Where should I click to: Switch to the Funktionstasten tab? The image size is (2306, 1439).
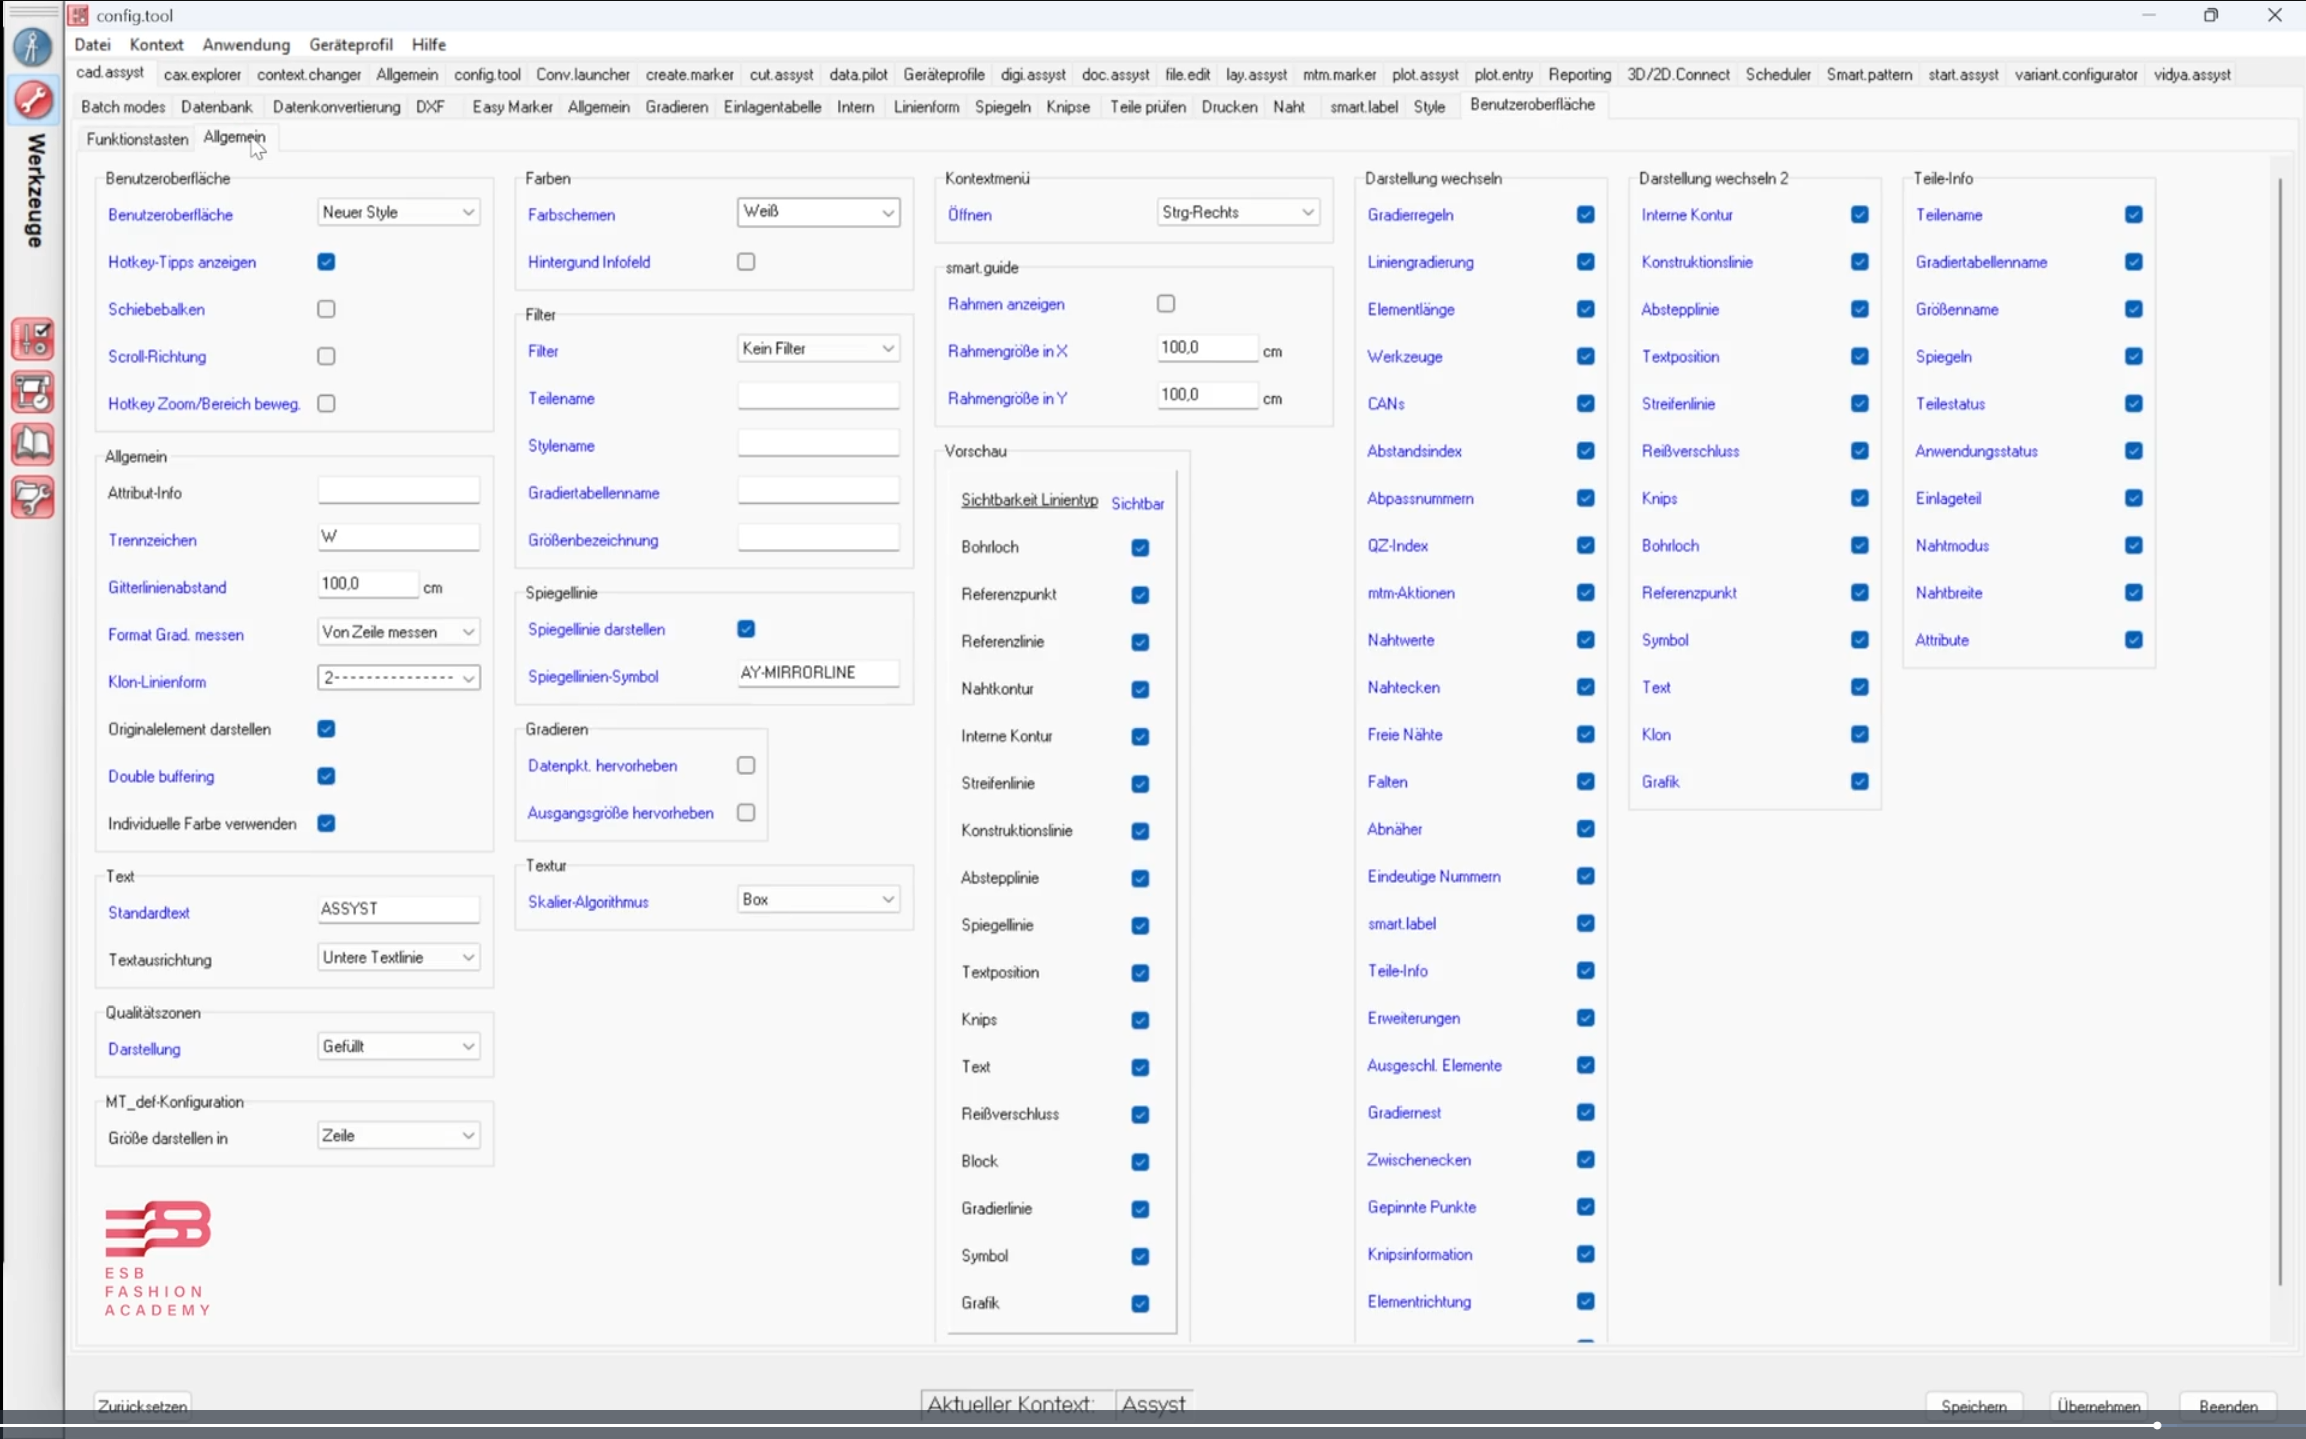pyautogui.click(x=137, y=139)
